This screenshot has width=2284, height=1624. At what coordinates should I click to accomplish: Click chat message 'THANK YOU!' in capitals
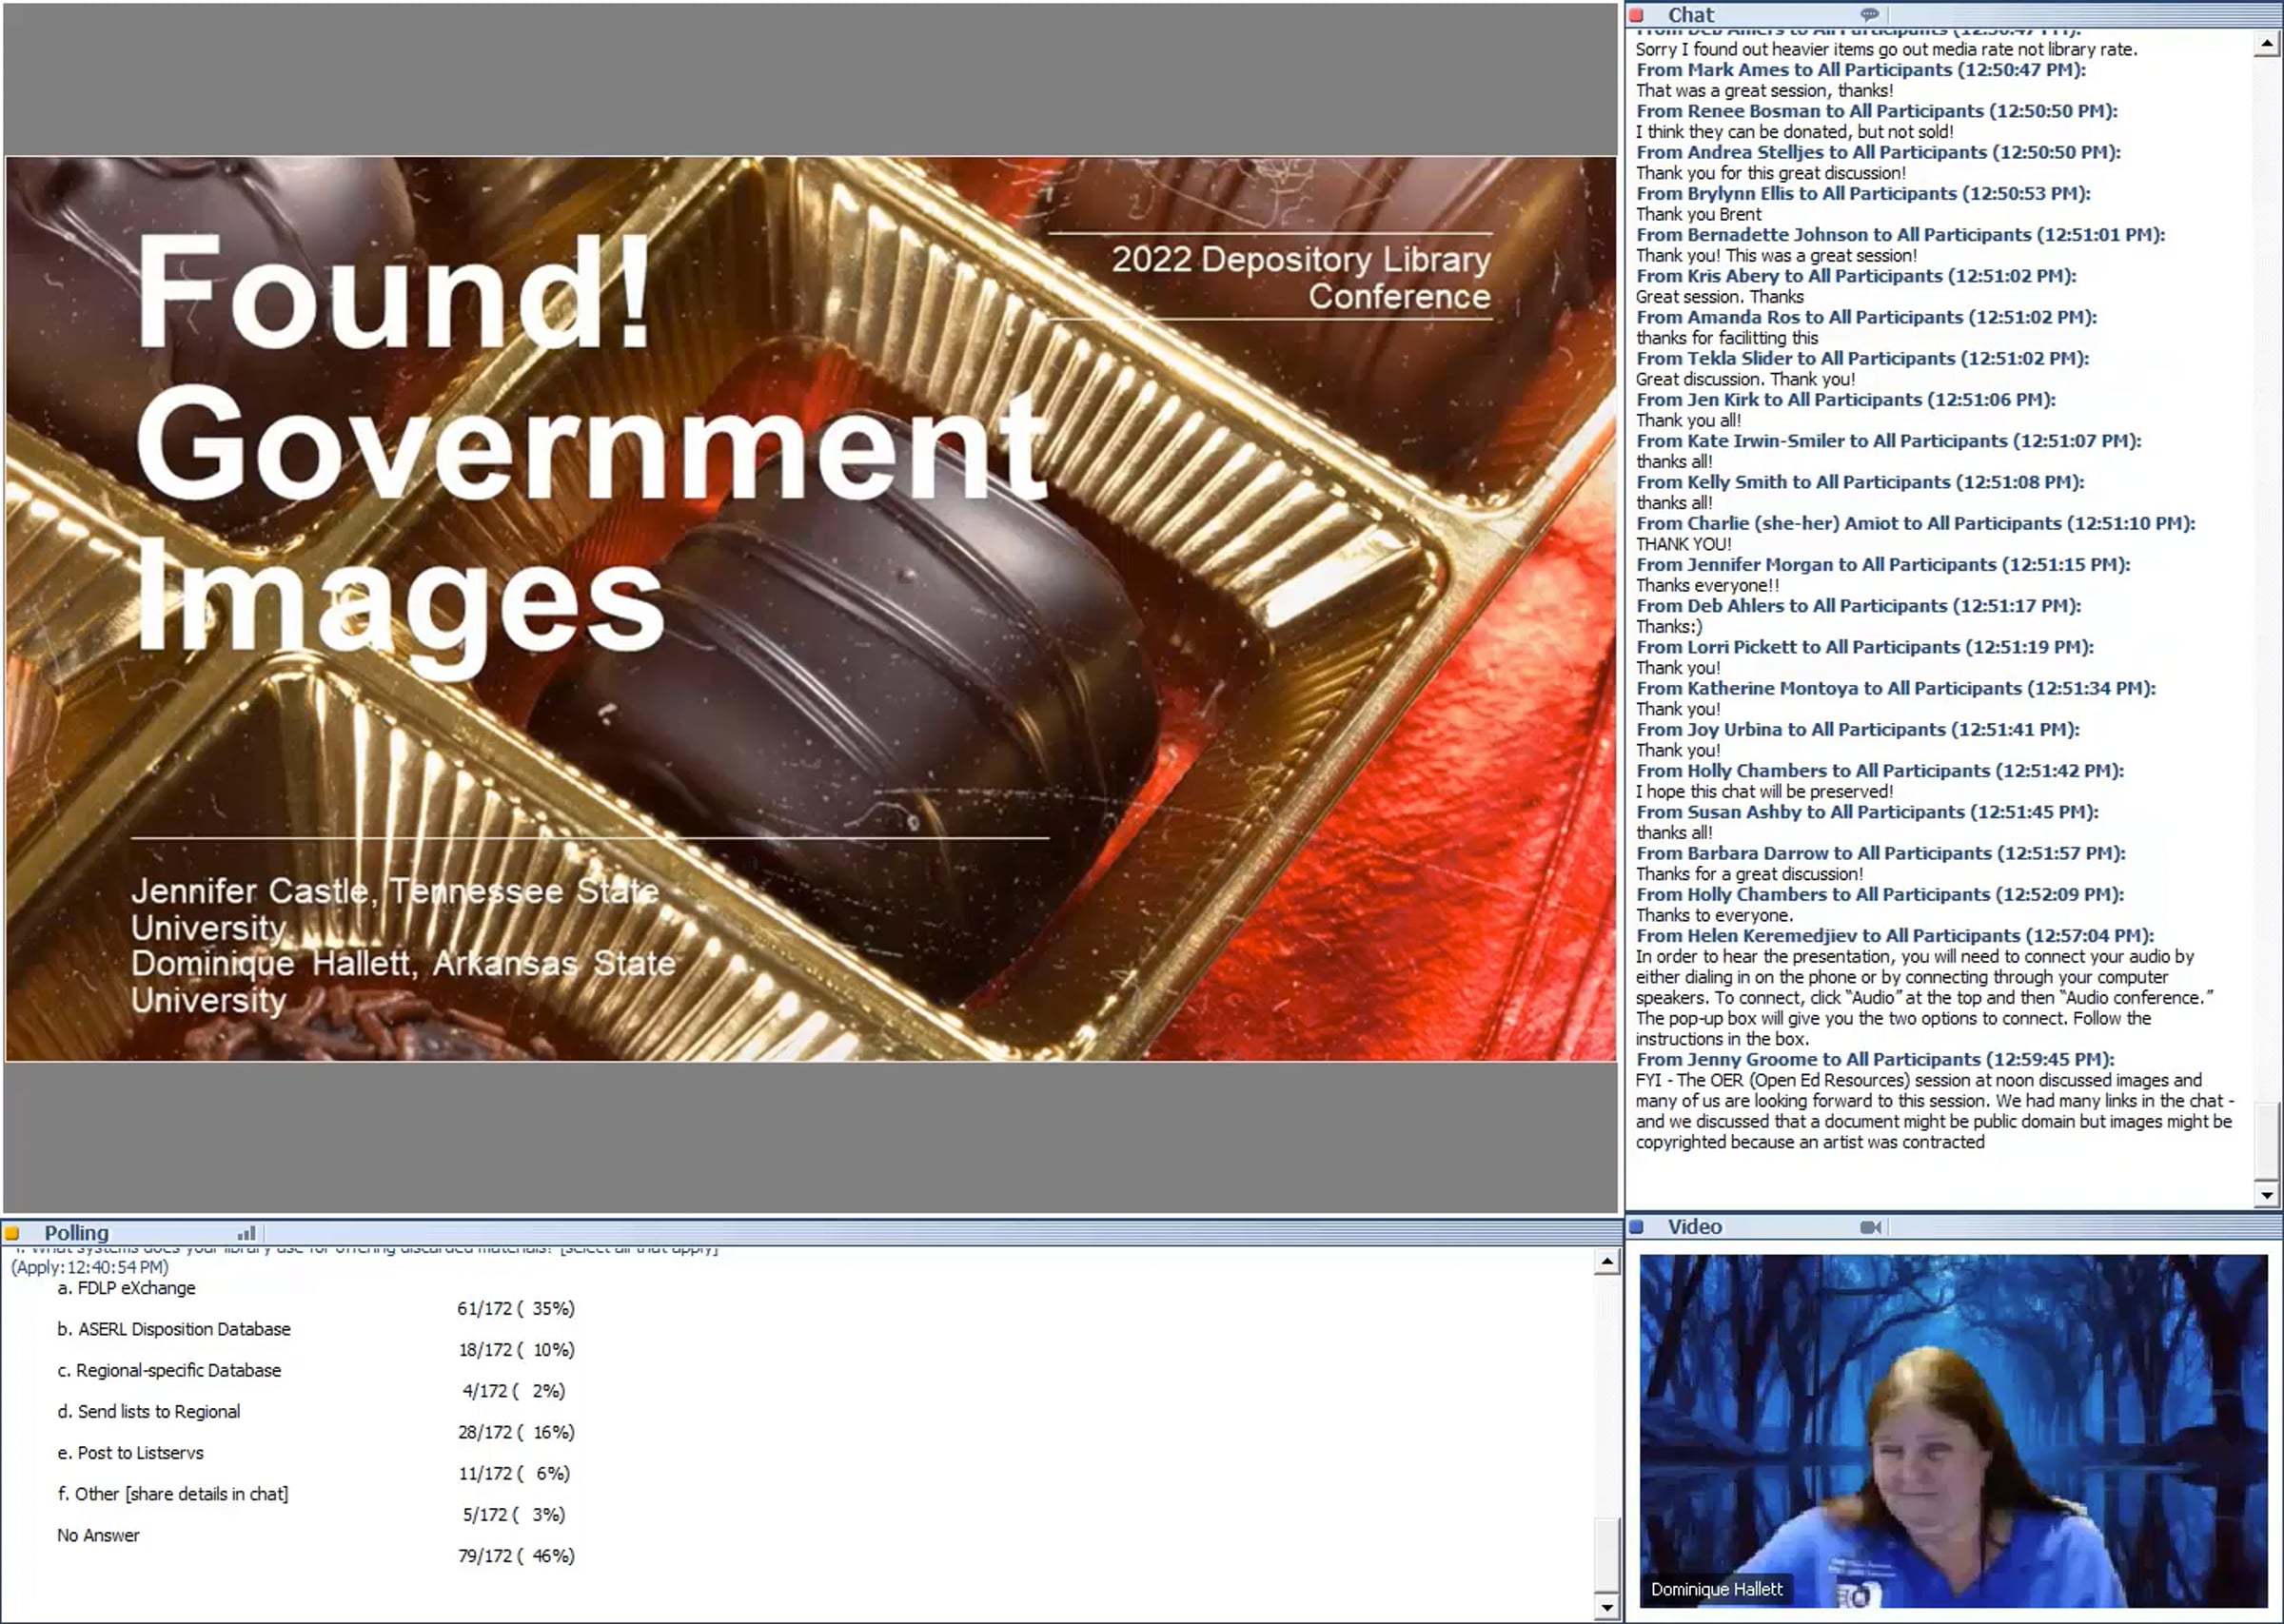(1684, 544)
